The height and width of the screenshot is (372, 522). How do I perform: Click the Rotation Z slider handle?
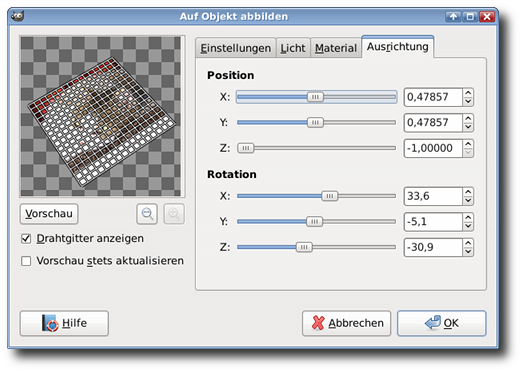304,247
